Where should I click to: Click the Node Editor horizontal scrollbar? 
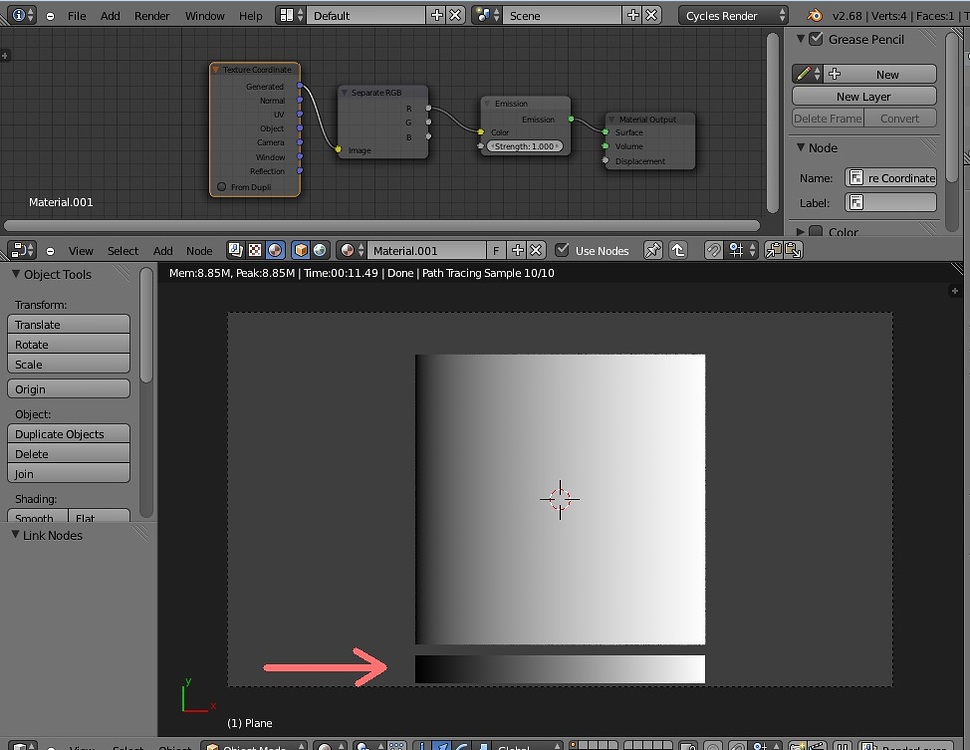coord(382,225)
